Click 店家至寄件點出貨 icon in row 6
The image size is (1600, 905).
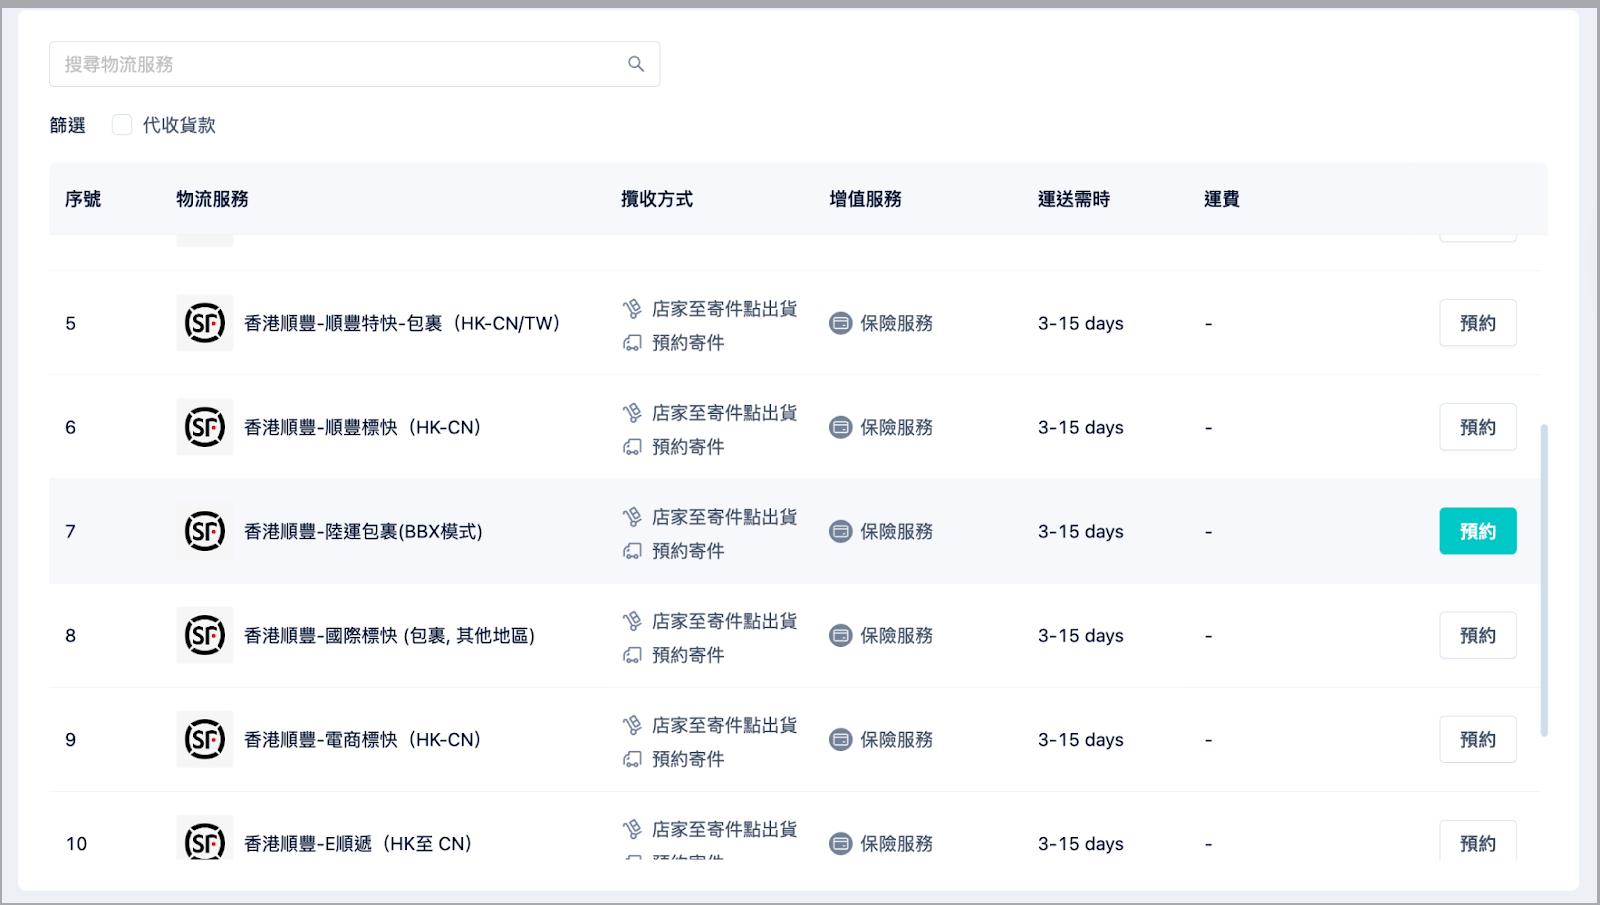coord(632,413)
